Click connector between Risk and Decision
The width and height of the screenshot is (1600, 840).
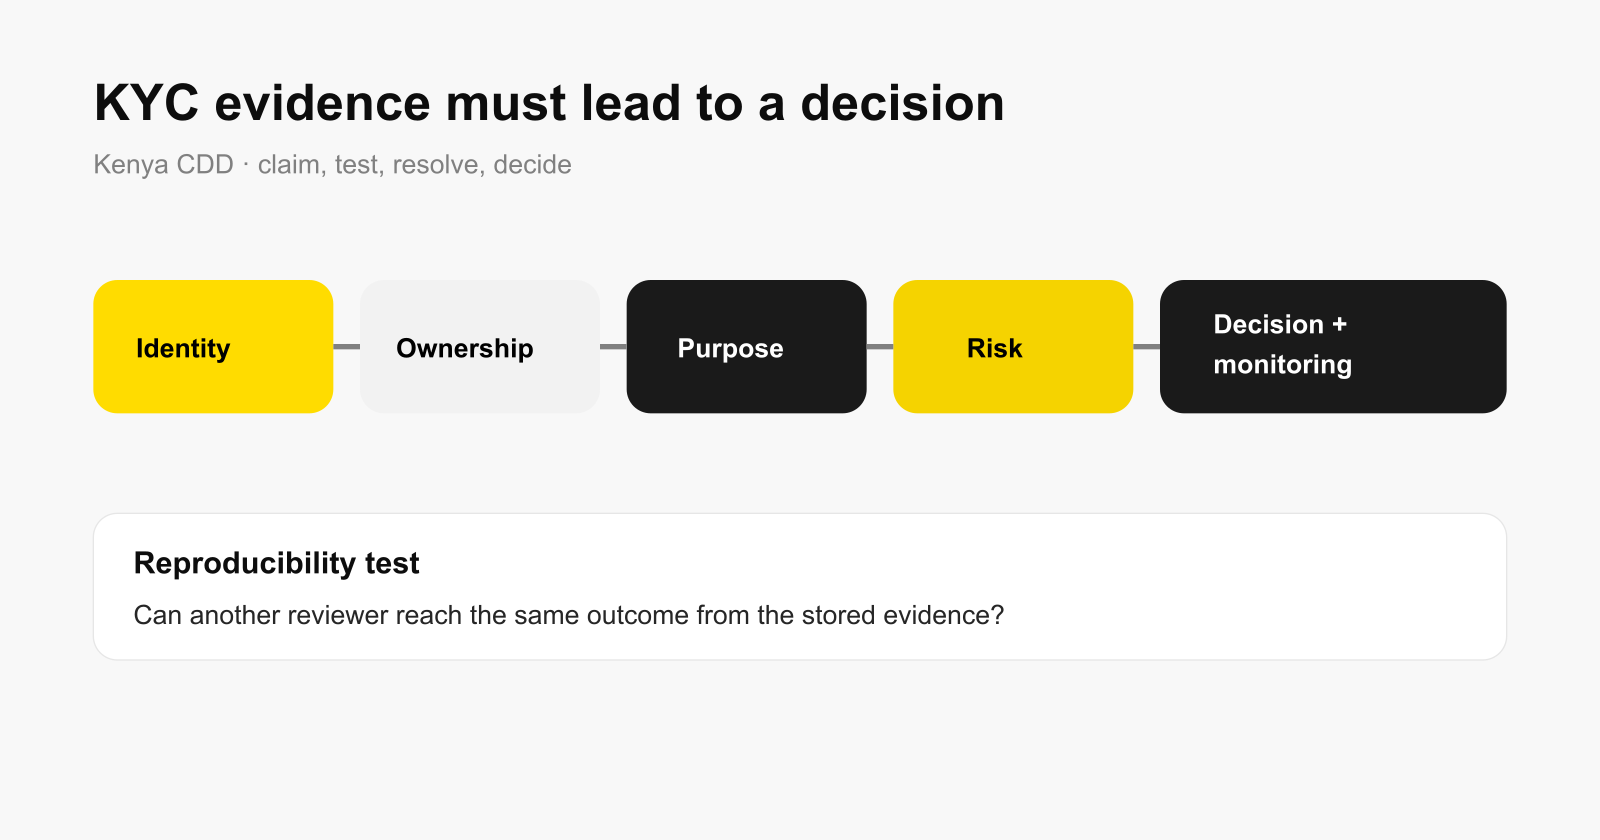coord(1146,346)
